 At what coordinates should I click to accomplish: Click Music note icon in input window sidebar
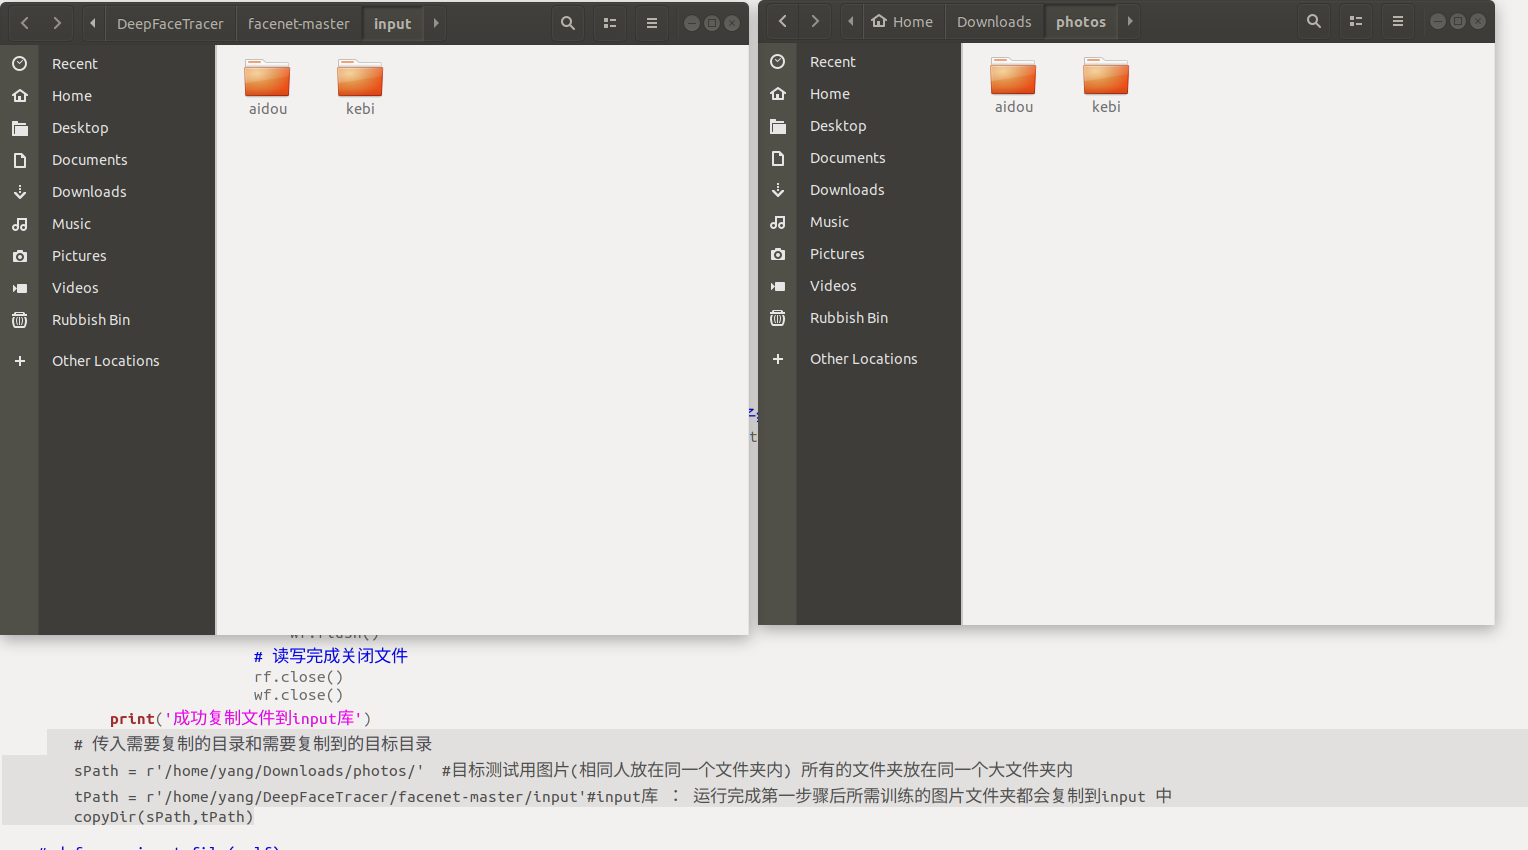tap(19, 224)
